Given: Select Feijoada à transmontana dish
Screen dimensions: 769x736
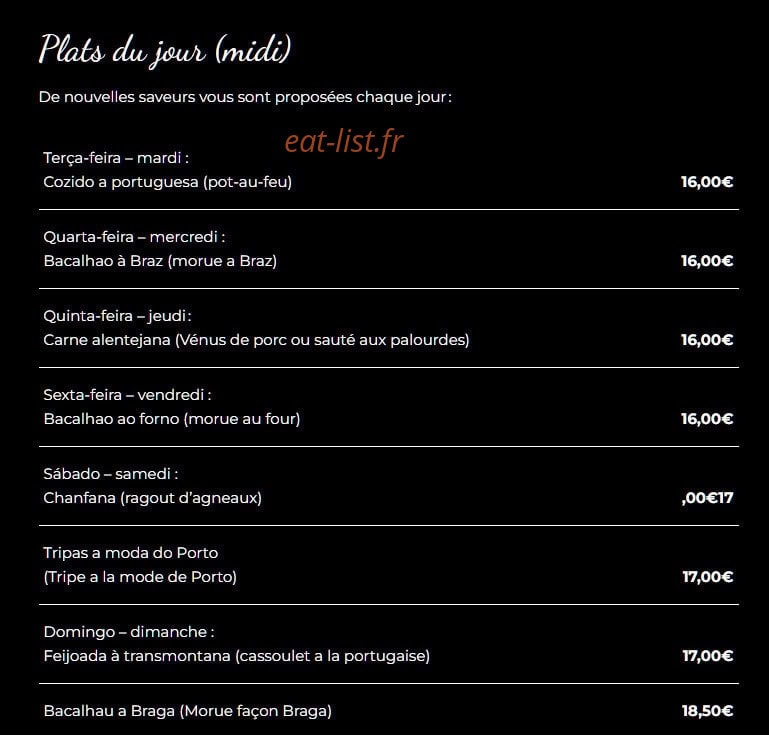Looking at the screenshot, I should 237,656.
